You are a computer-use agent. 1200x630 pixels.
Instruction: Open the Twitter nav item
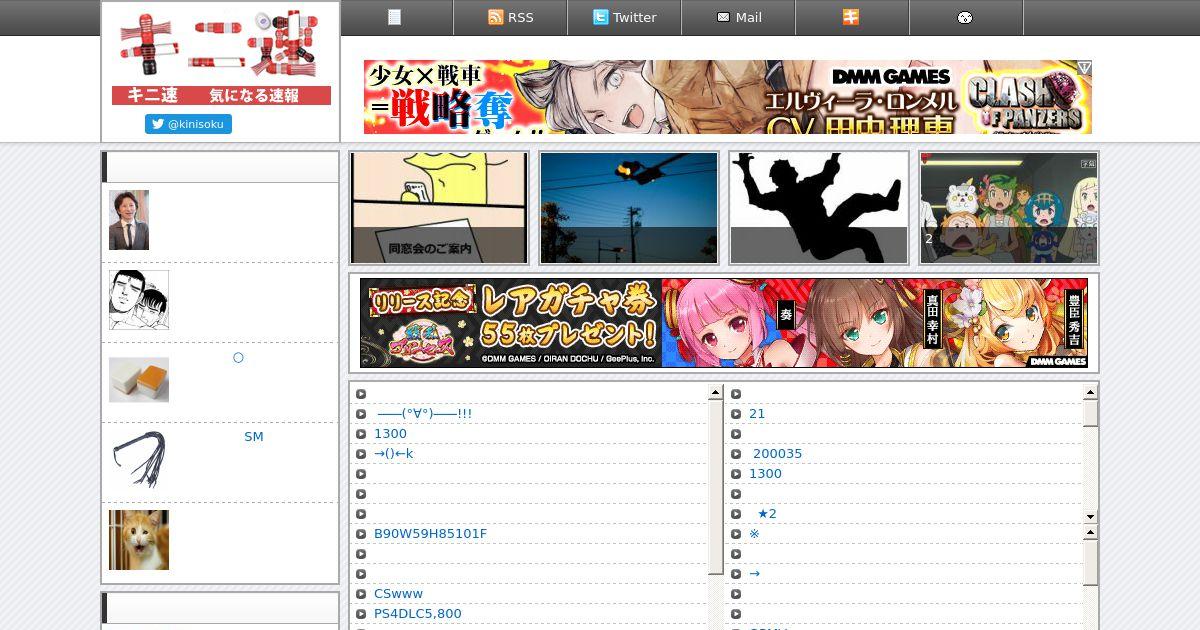tap(624, 17)
